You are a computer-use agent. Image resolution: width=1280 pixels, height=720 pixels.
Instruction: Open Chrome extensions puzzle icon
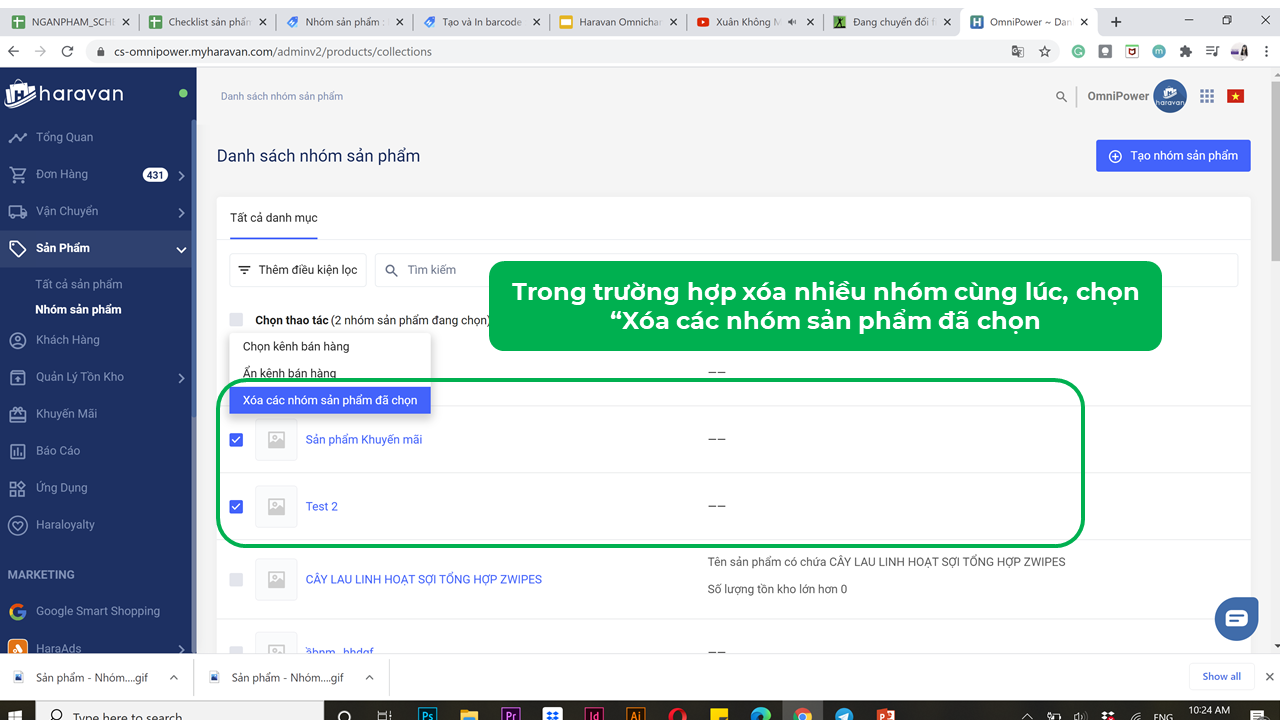(1186, 51)
